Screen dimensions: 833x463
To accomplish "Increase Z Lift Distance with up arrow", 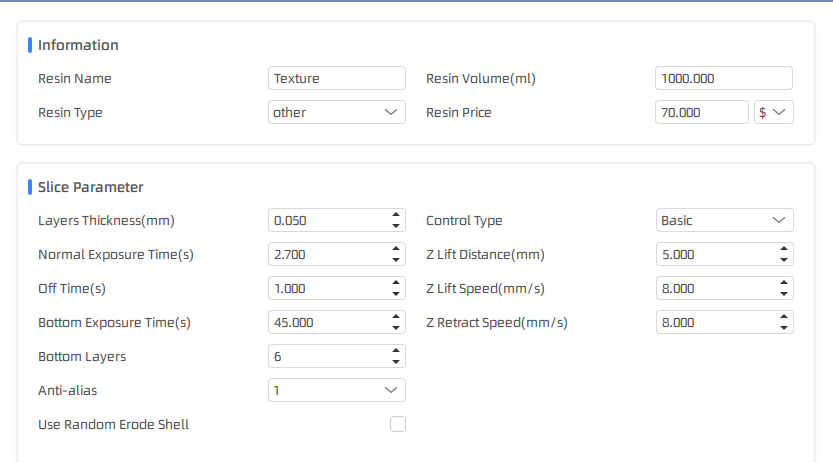I will tap(784, 248).
